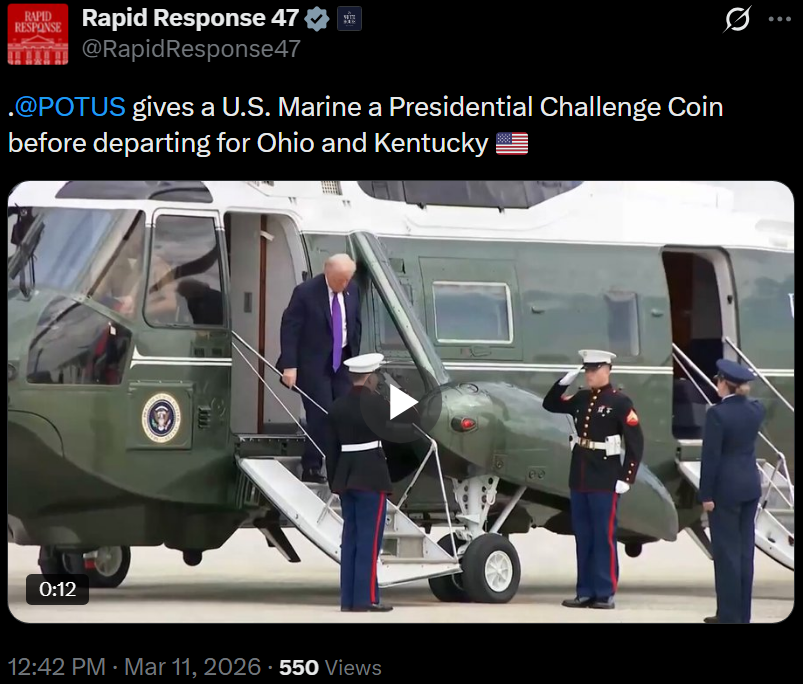Click the presidential seal on the helicopter
The height and width of the screenshot is (684, 803).
click(161, 417)
